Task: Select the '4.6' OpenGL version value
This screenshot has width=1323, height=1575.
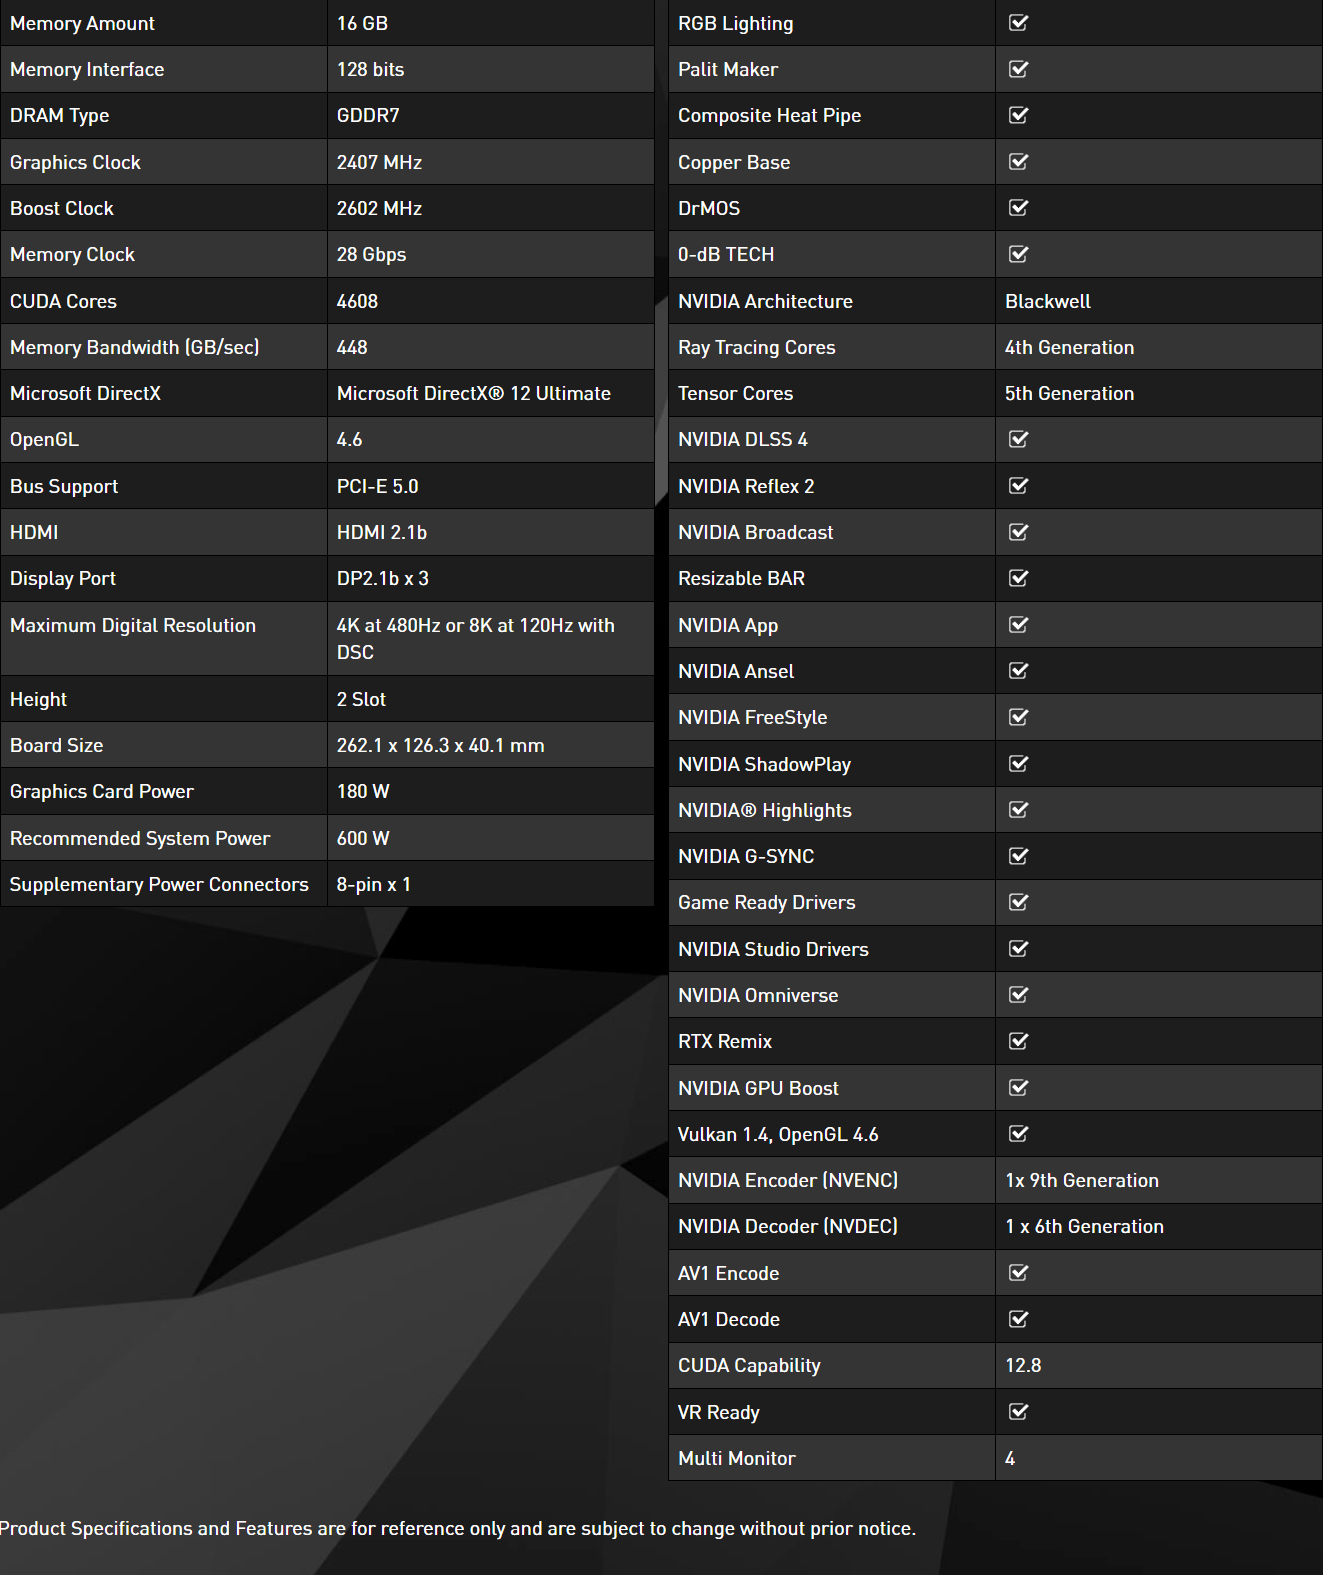Action: click(x=349, y=439)
